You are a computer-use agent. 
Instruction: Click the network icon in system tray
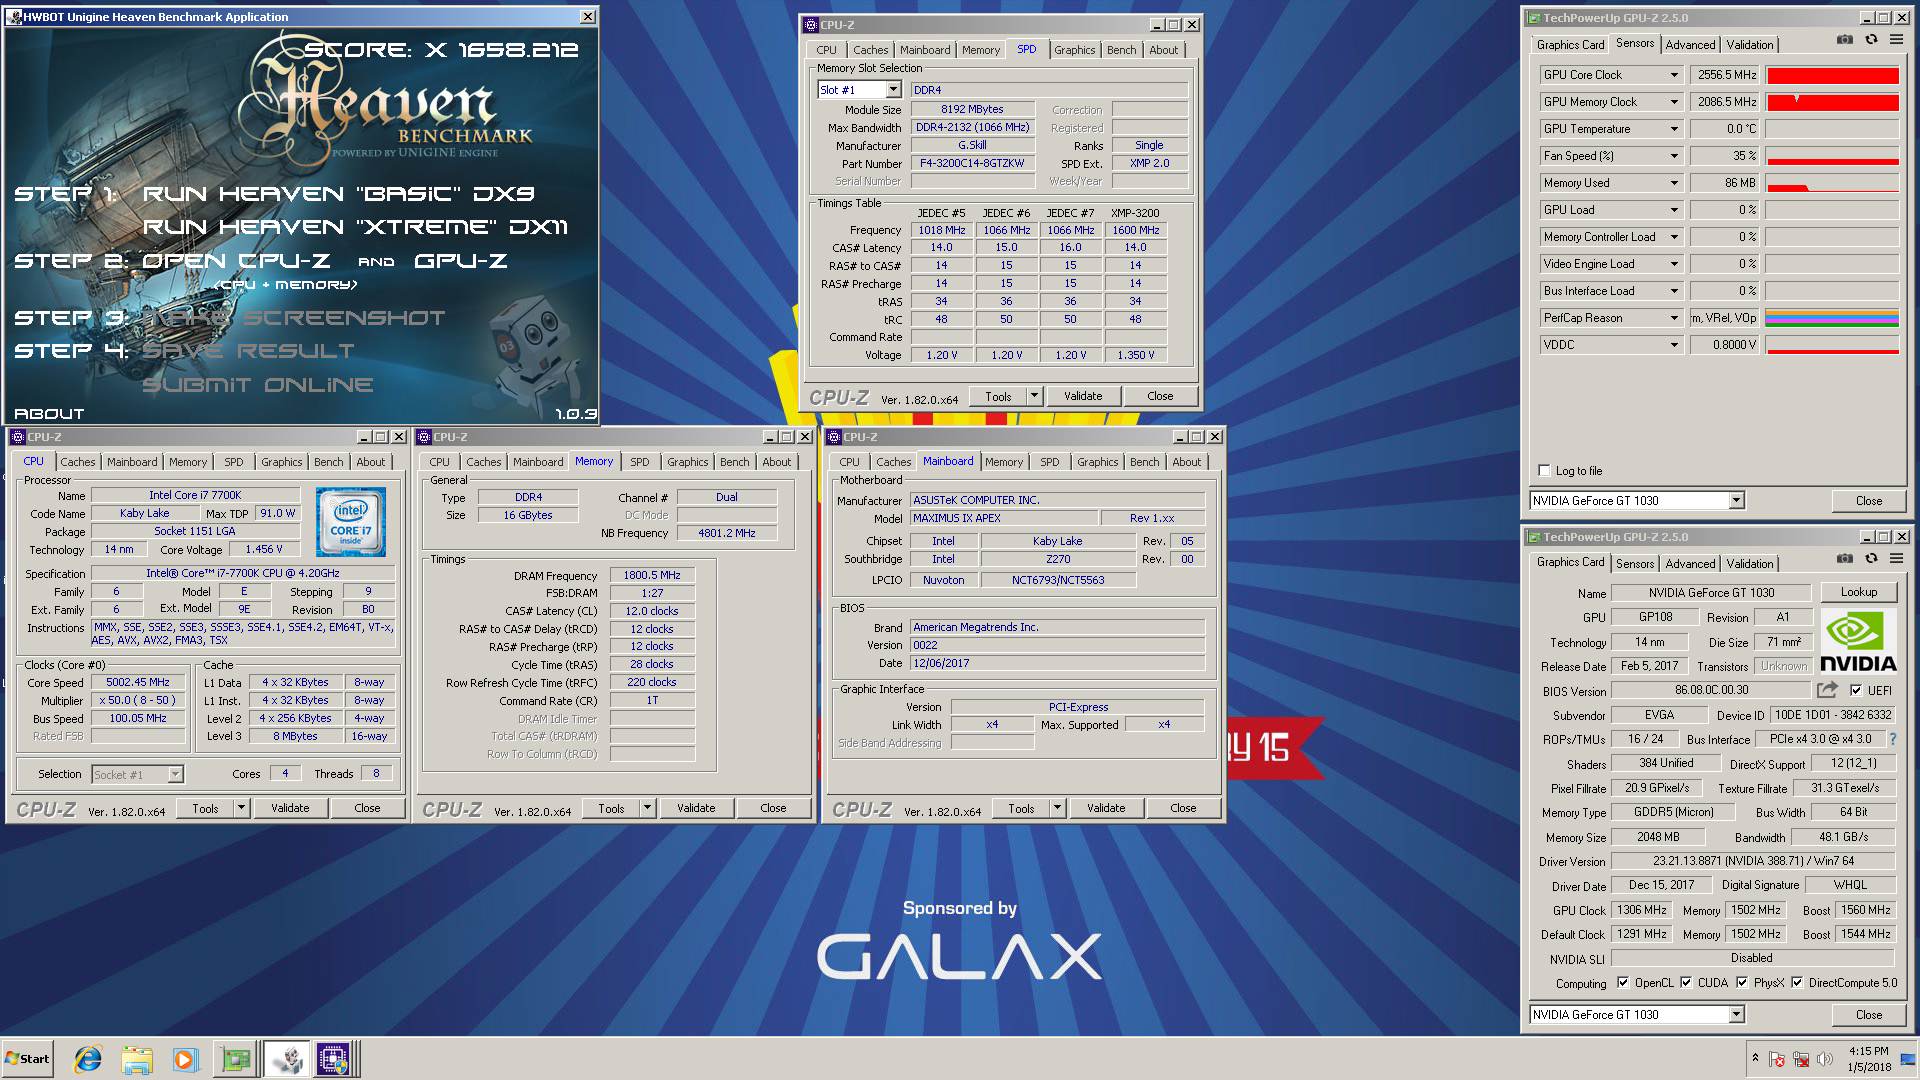tap(1801, 1059)
